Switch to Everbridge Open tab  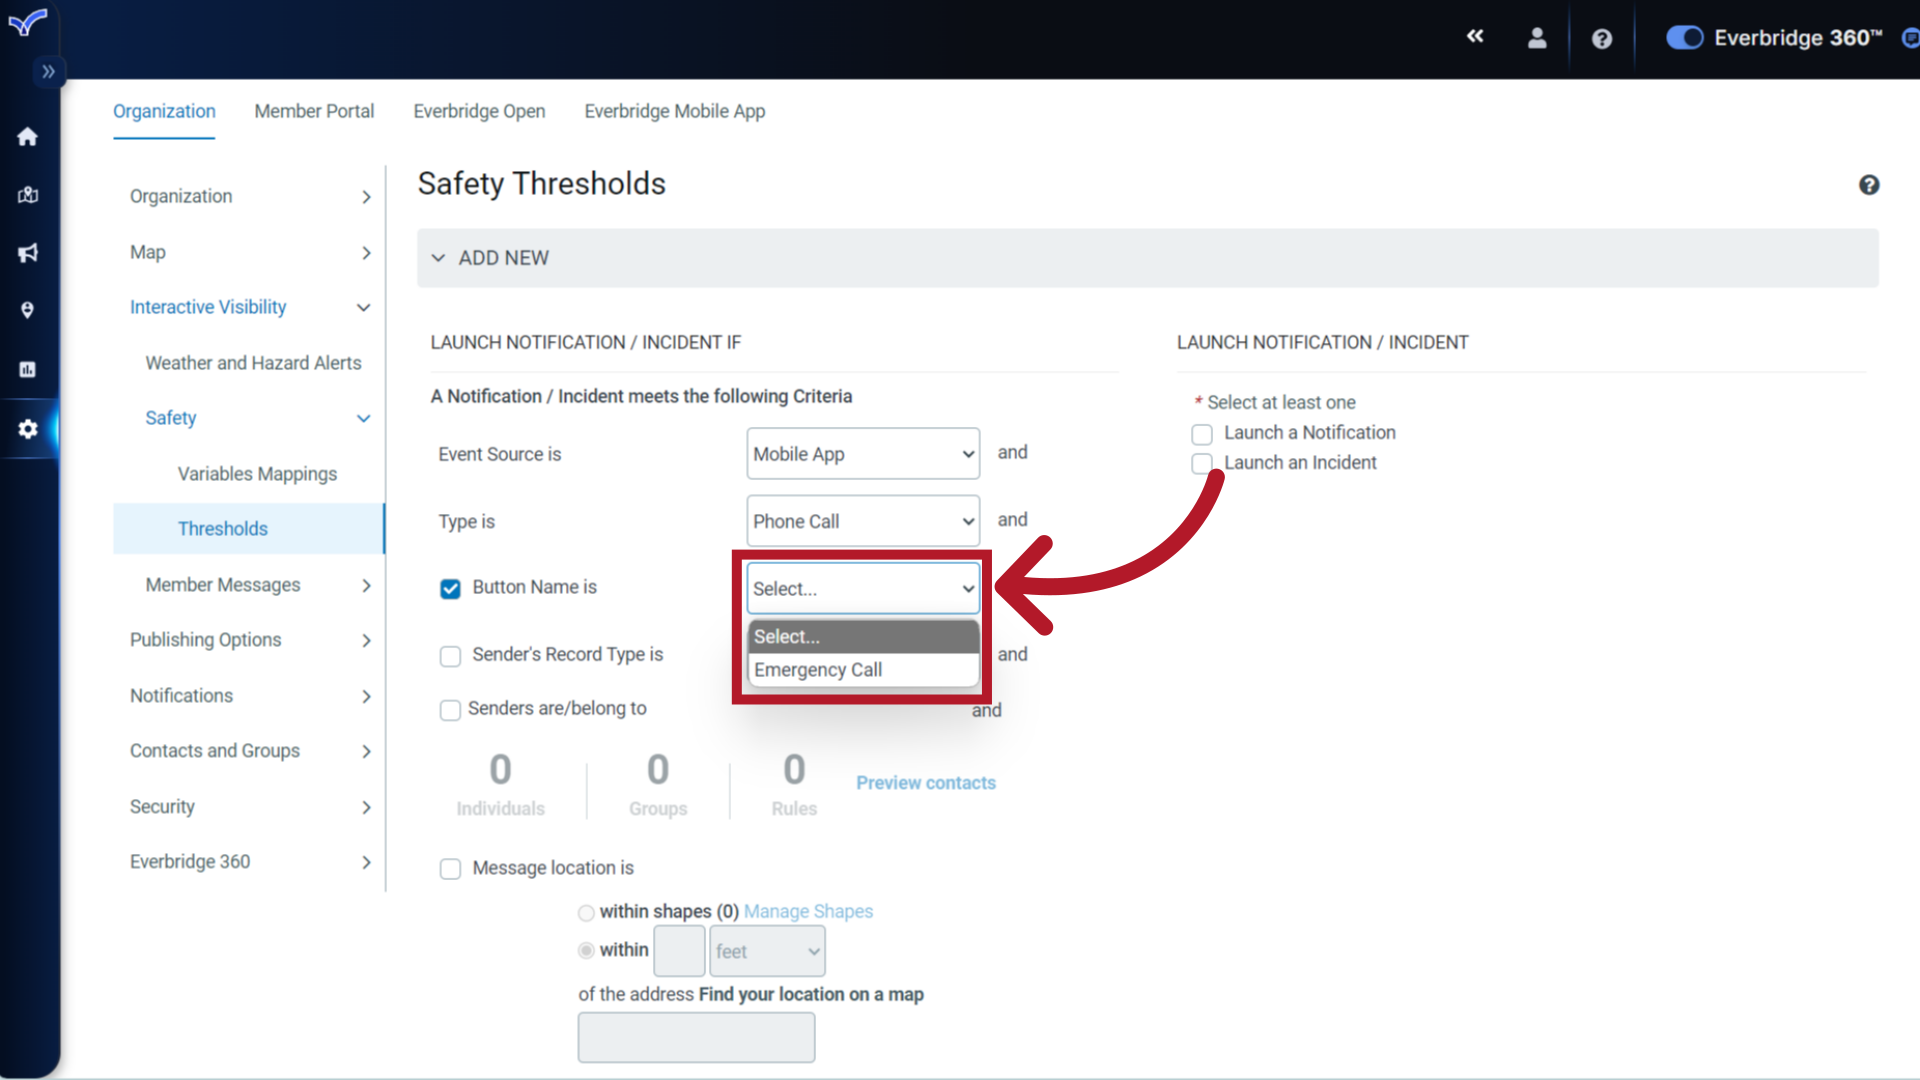pos(479,111)
